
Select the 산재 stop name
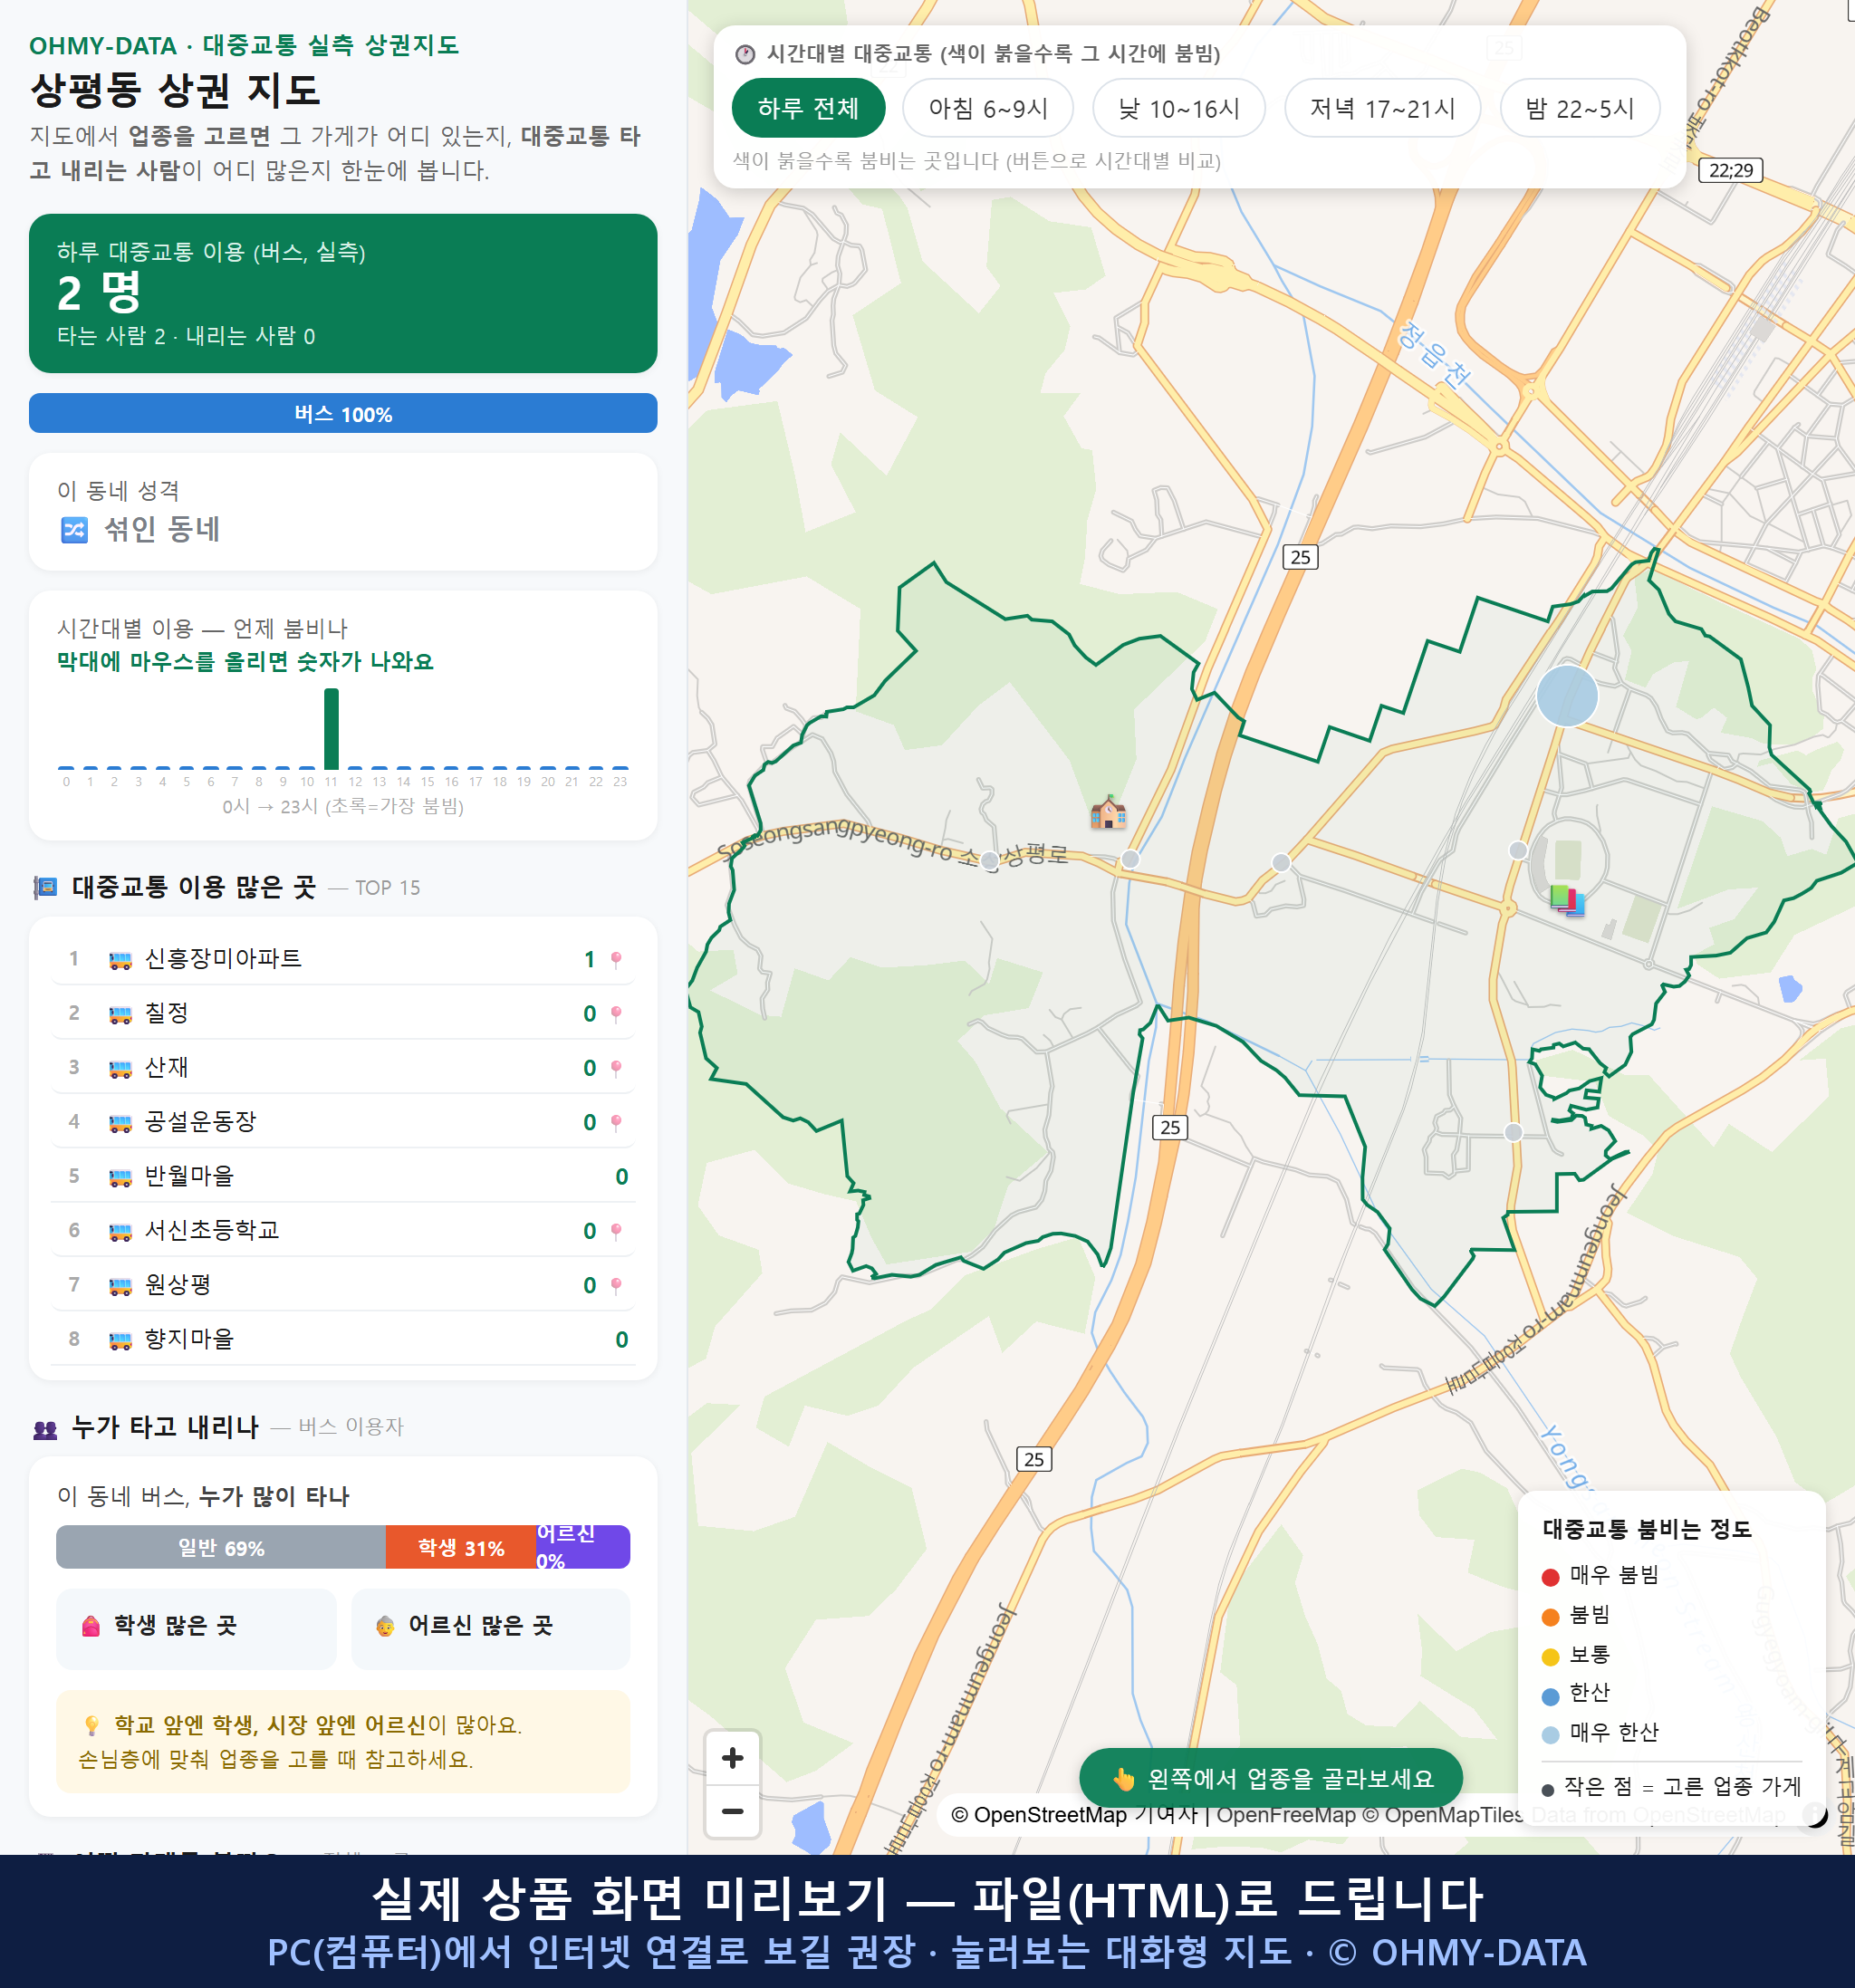[166, 1068]
